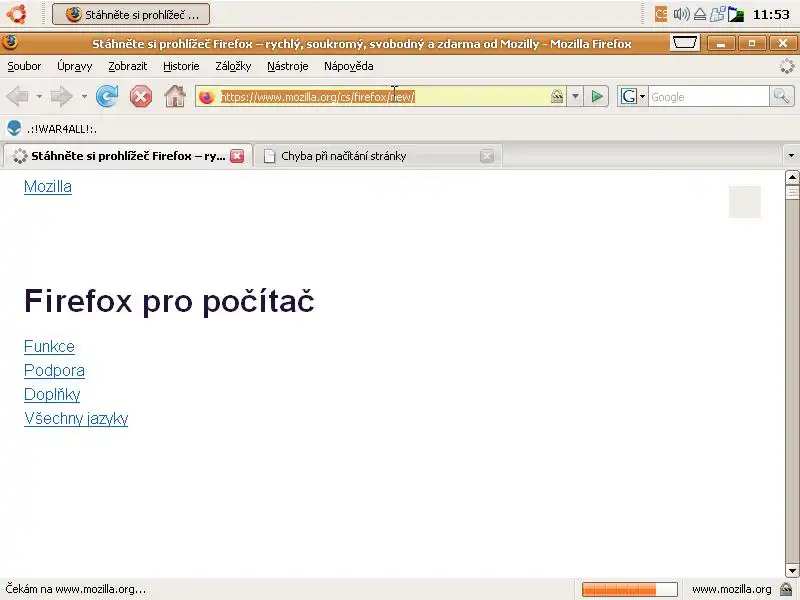The image size is (800, 600).
Task: Click the 11:53 clock
Action: coord(771,14)
